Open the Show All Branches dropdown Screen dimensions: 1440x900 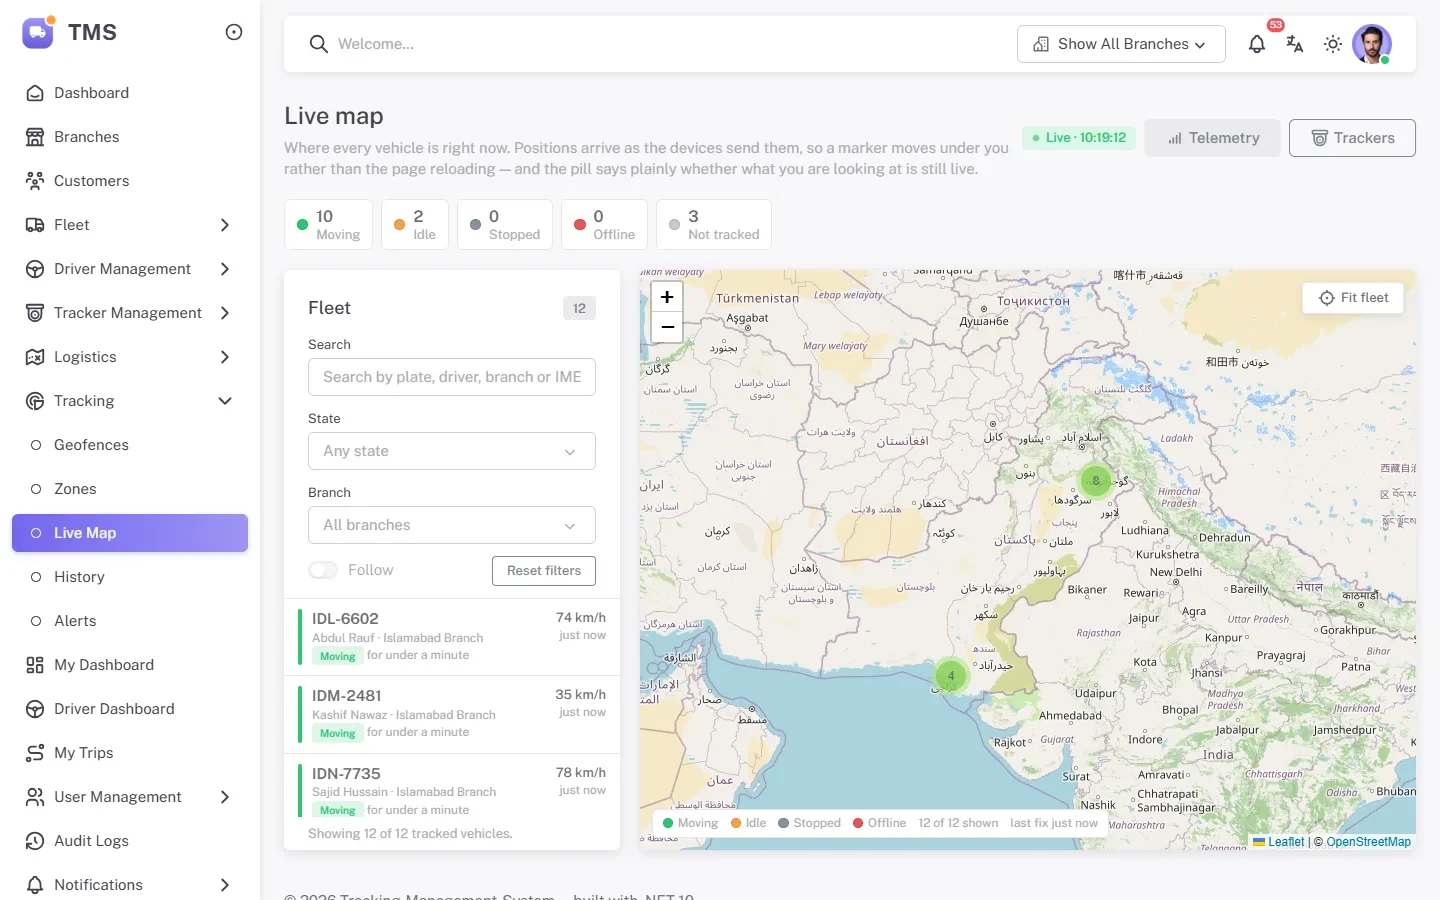[x=1121, y=44]
